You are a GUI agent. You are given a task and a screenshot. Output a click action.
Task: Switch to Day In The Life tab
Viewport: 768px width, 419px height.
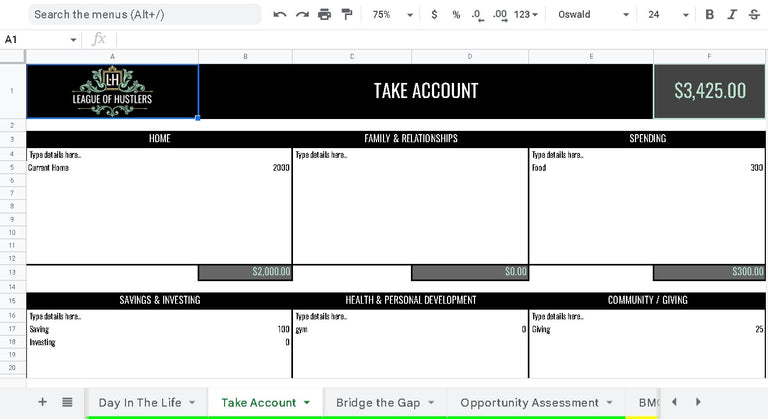pos(140,403)
